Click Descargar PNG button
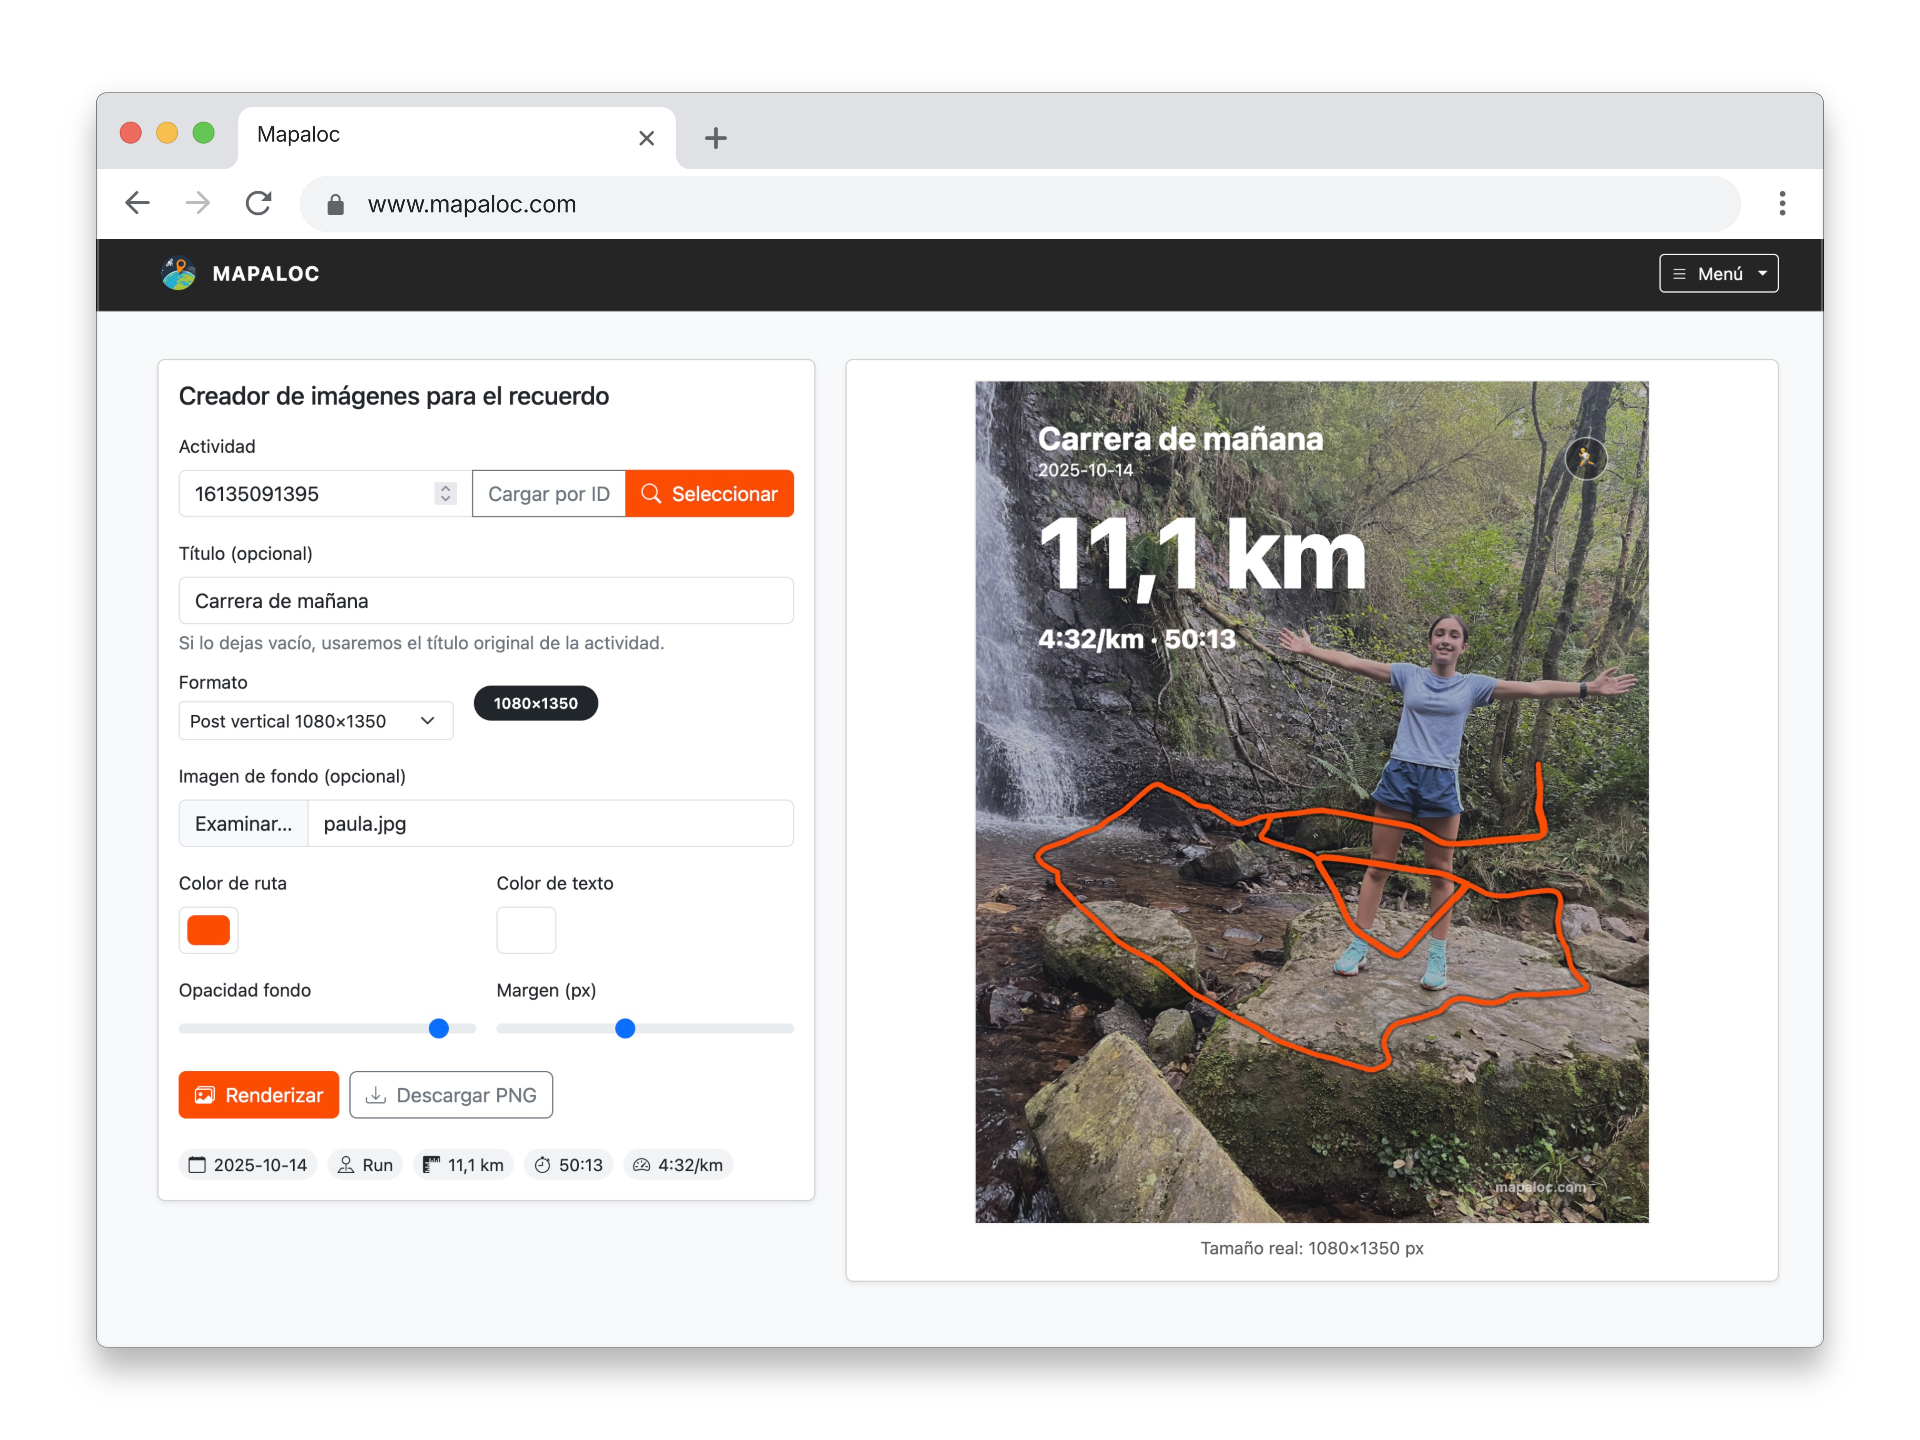The image size is (1920, 1440). 451,1095
